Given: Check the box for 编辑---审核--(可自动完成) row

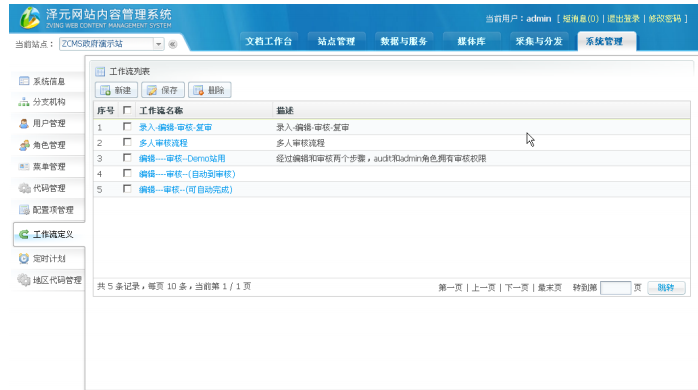Looking at the screenshot, I should tap(127, 189).
